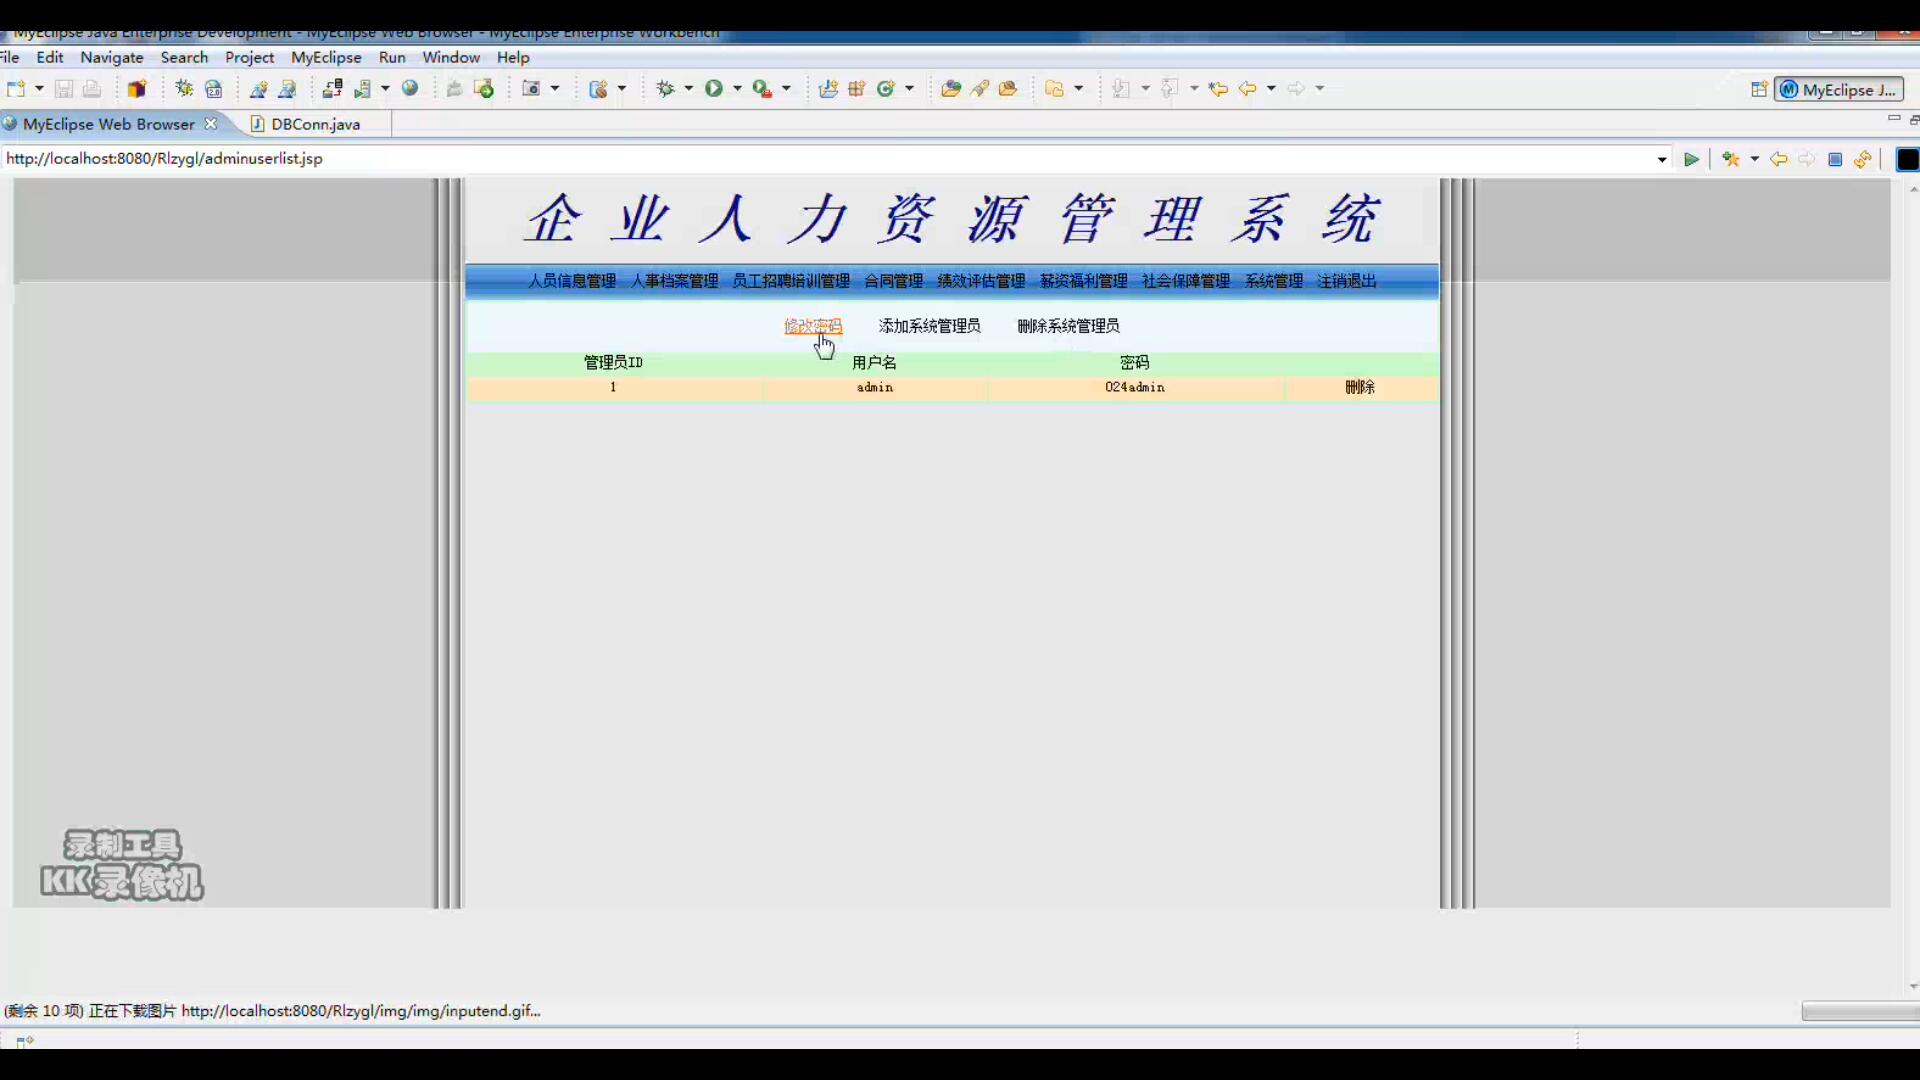1920x1080 pixels.
Task: Click the Debug bug toolbar icon
Action: coord(665,89)
